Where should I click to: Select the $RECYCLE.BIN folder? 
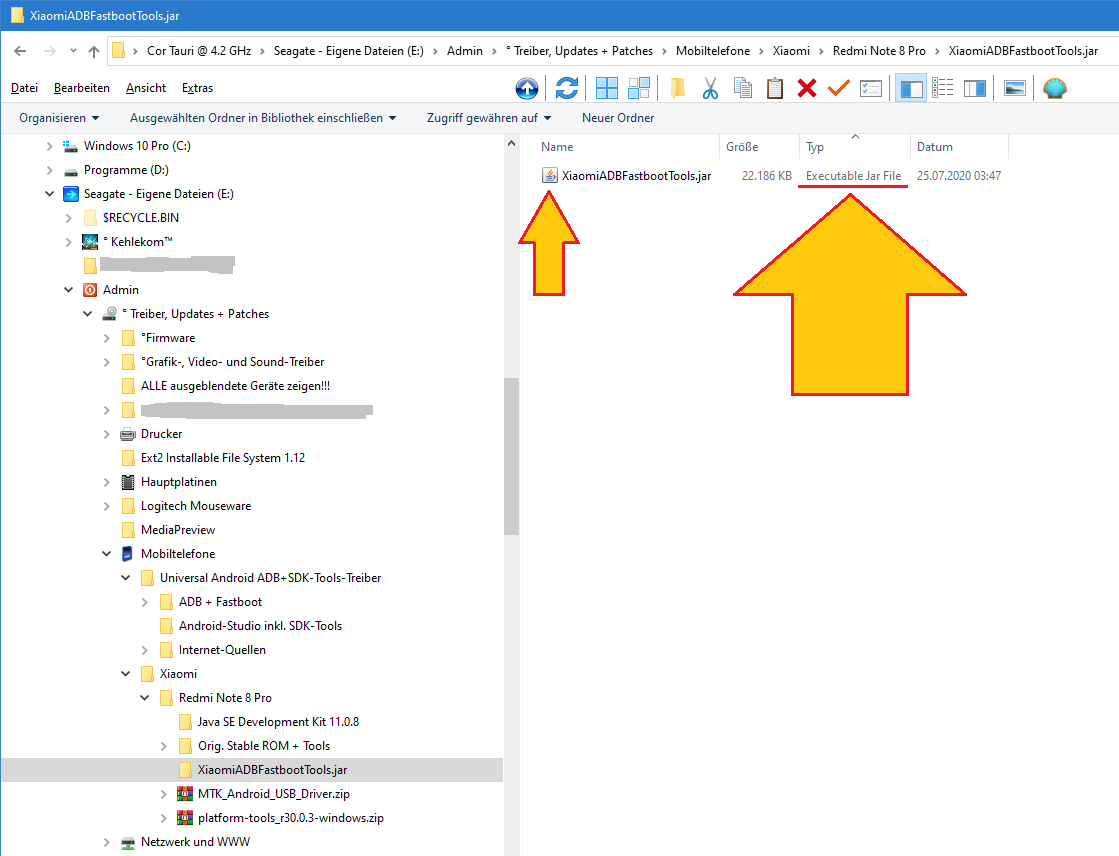tap(141, 218)
